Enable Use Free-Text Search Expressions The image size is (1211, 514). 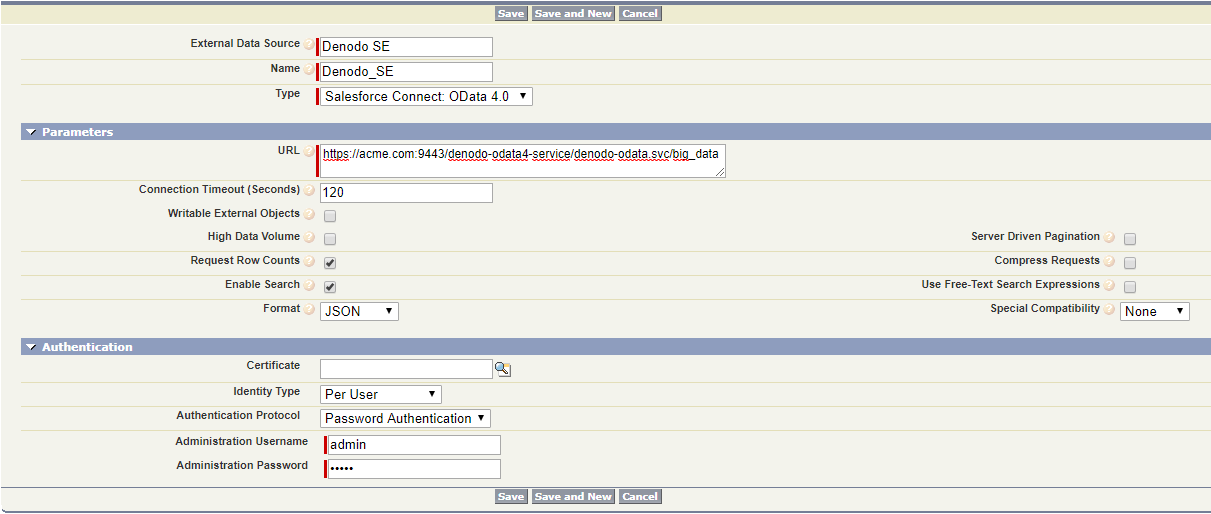click(1130, 287)
